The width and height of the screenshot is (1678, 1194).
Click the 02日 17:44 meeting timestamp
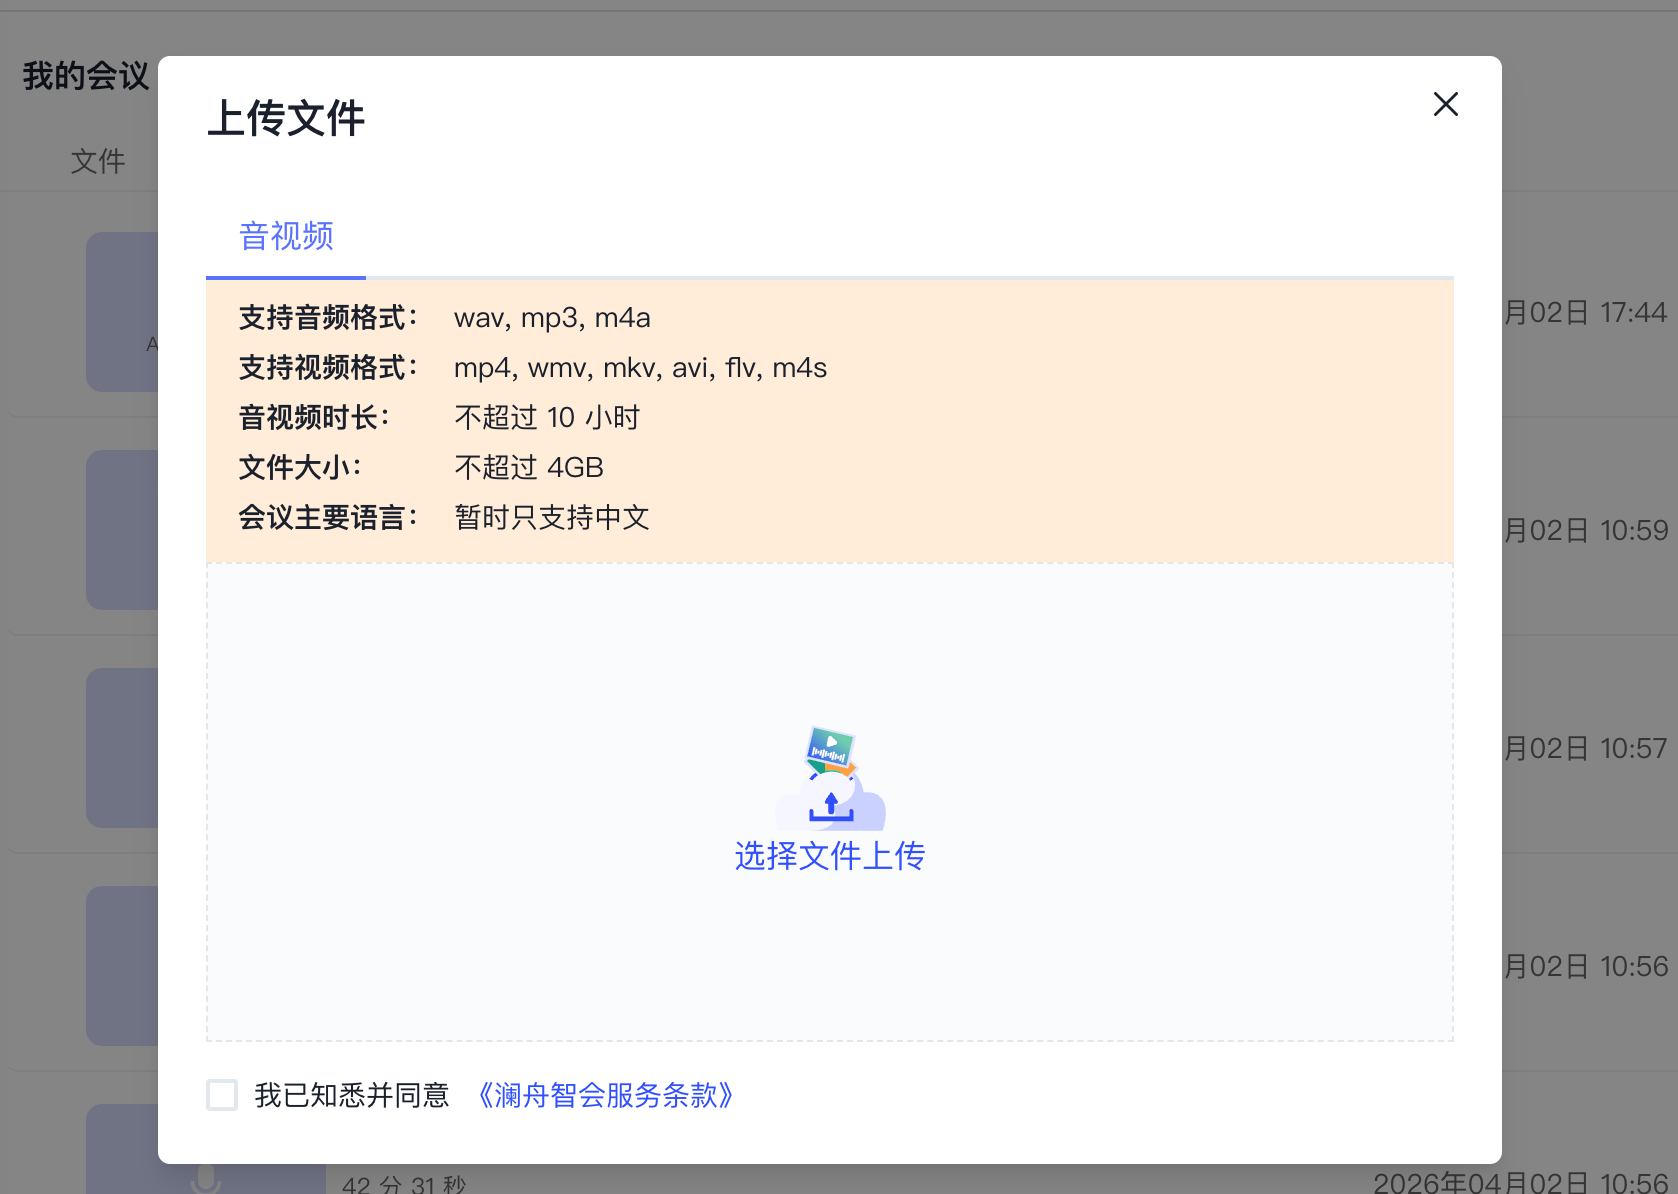tap(1585, 313)
